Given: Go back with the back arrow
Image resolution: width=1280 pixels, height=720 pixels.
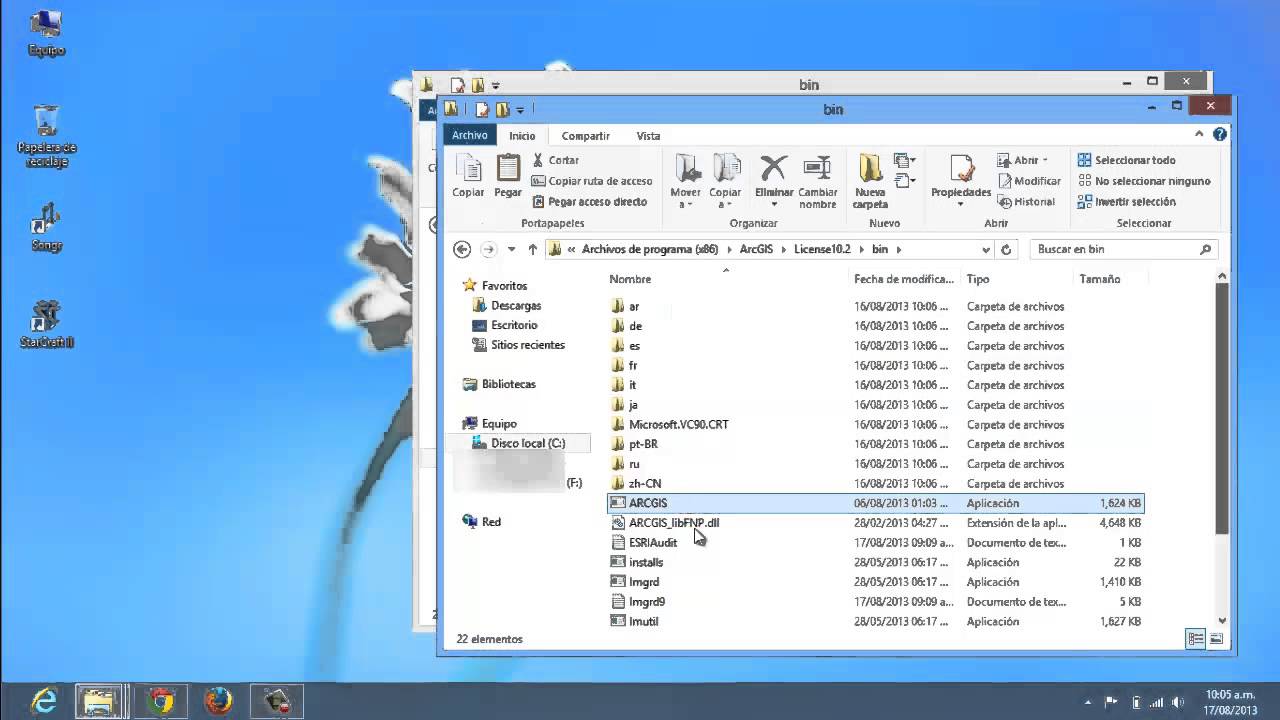Looking at the screenshot, I should tap(461, 249).
